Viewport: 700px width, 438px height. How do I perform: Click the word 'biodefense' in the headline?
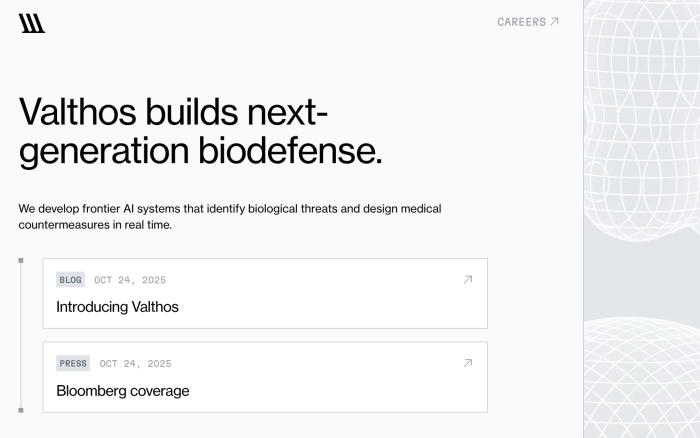point(288,150)
